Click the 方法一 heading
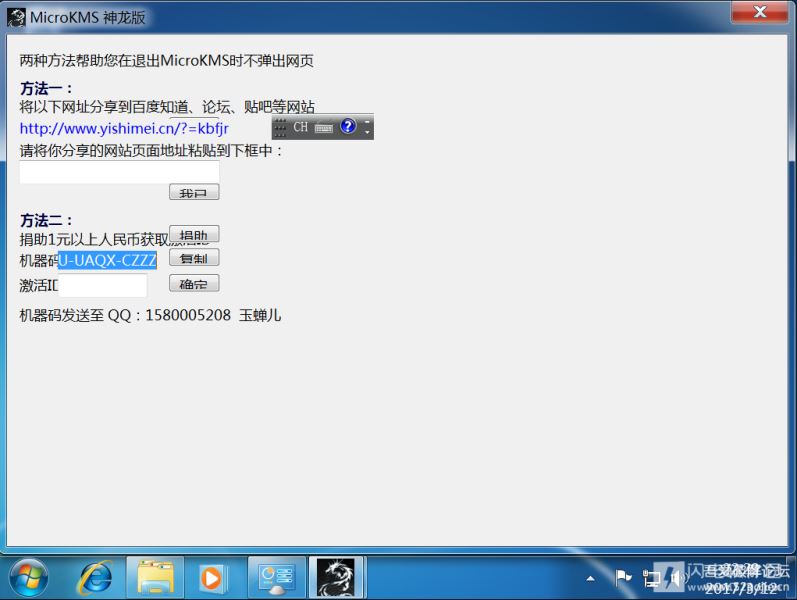This screenshot has height=600, width=797. tap(46, 88)
